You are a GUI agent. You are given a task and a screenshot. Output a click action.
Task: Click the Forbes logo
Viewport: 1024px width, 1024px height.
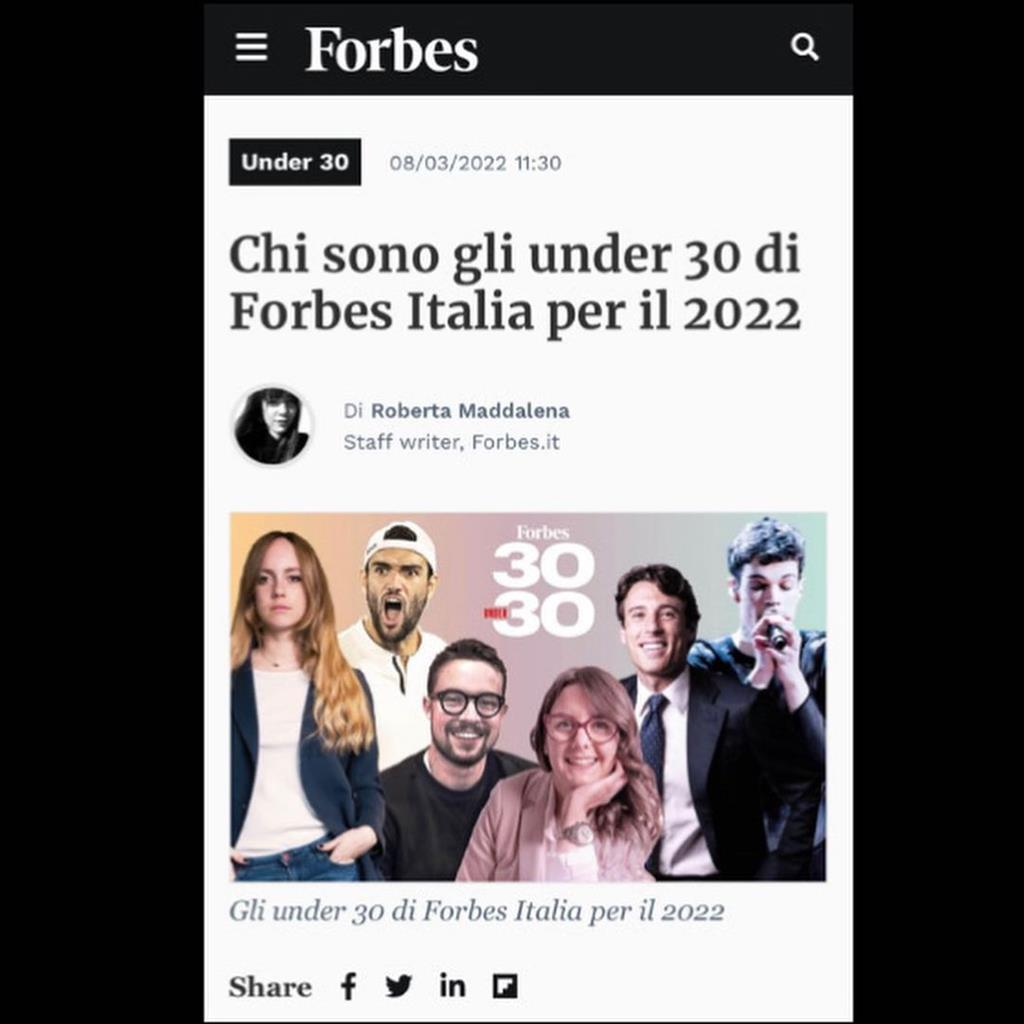[391, 49]
